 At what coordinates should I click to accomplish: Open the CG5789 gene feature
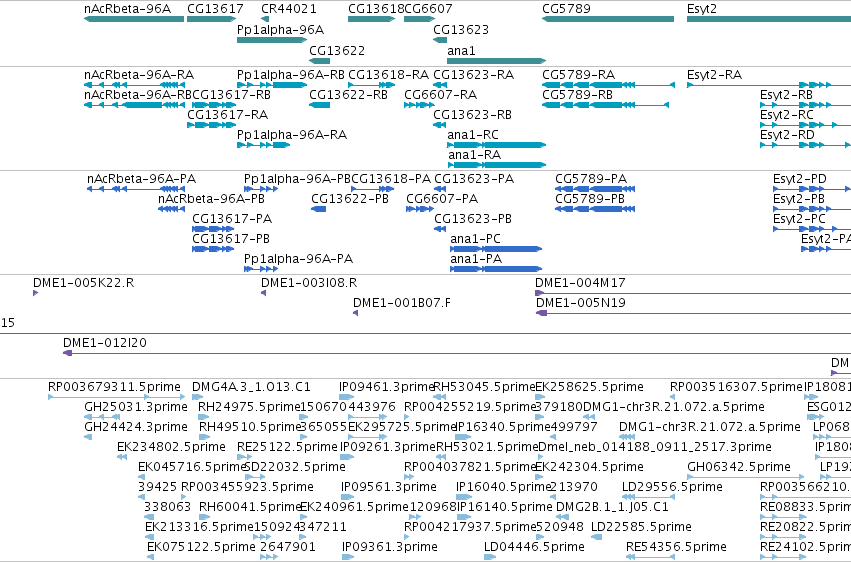[608, 19]
